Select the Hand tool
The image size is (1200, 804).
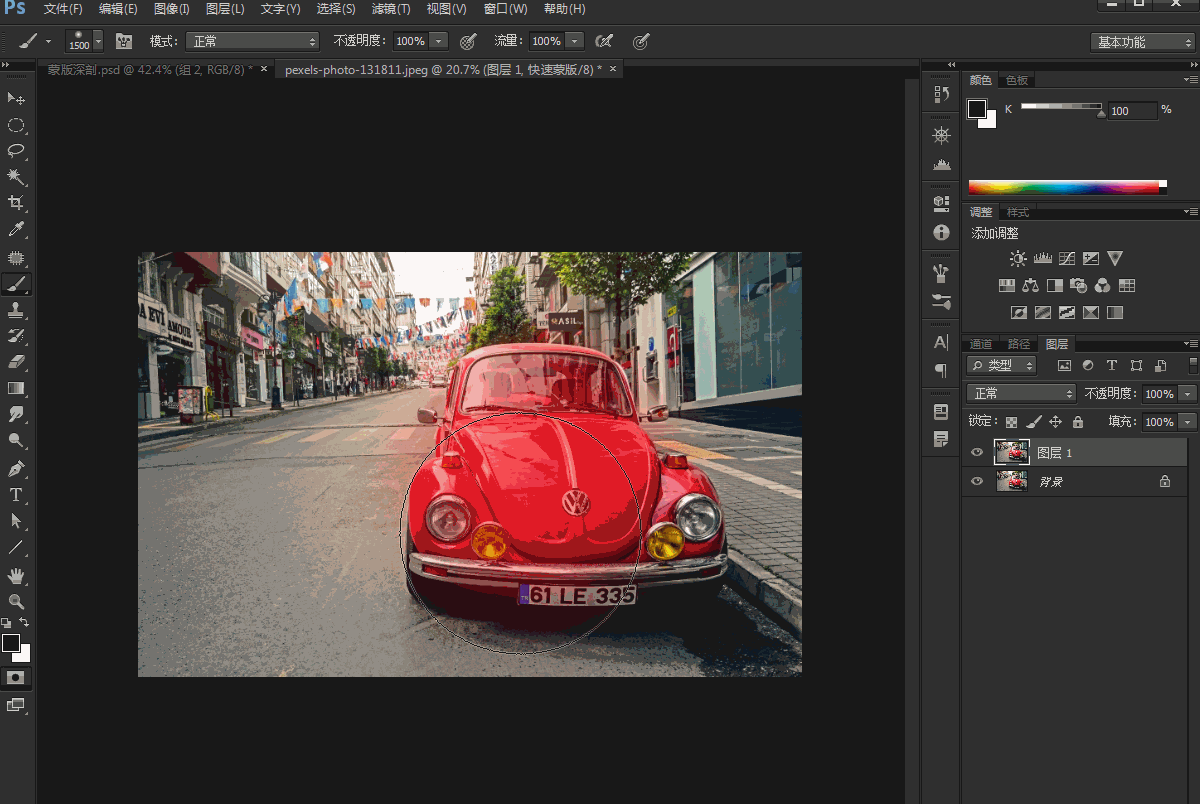16,575
